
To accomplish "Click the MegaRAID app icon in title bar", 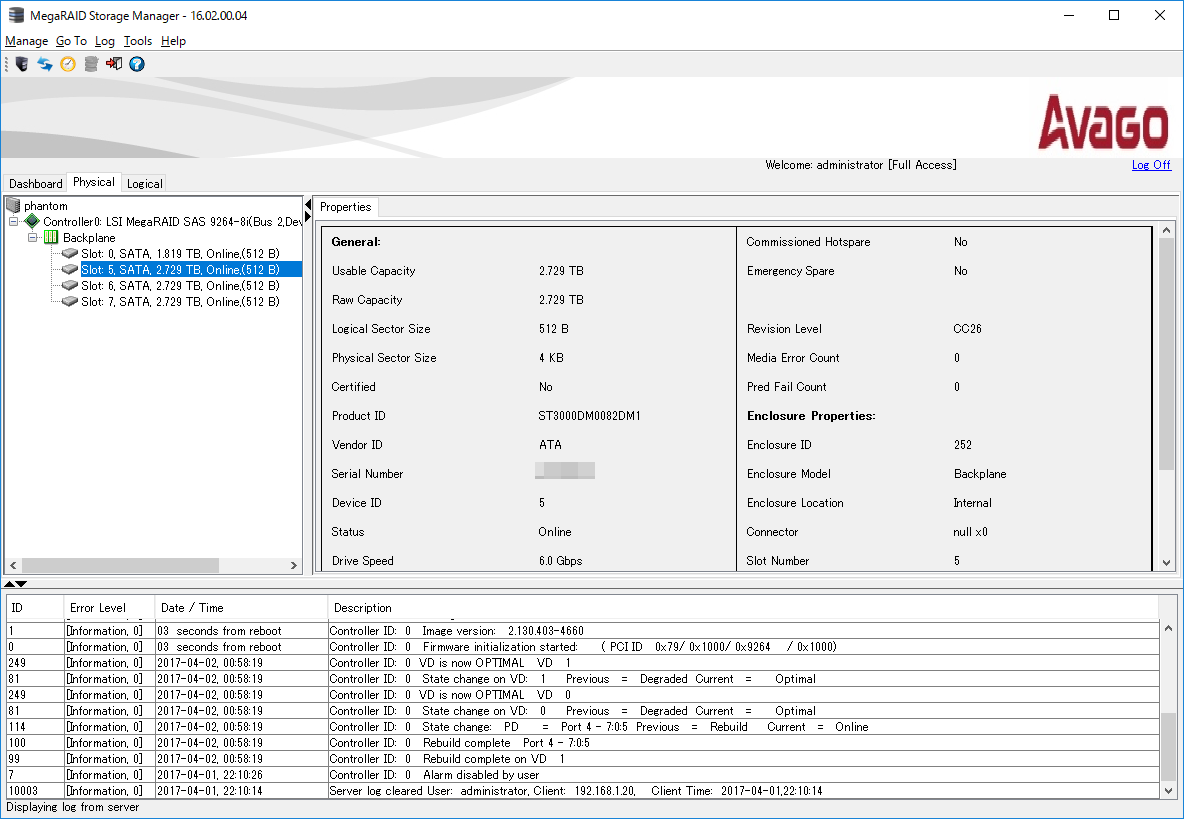I will [16, 15].
